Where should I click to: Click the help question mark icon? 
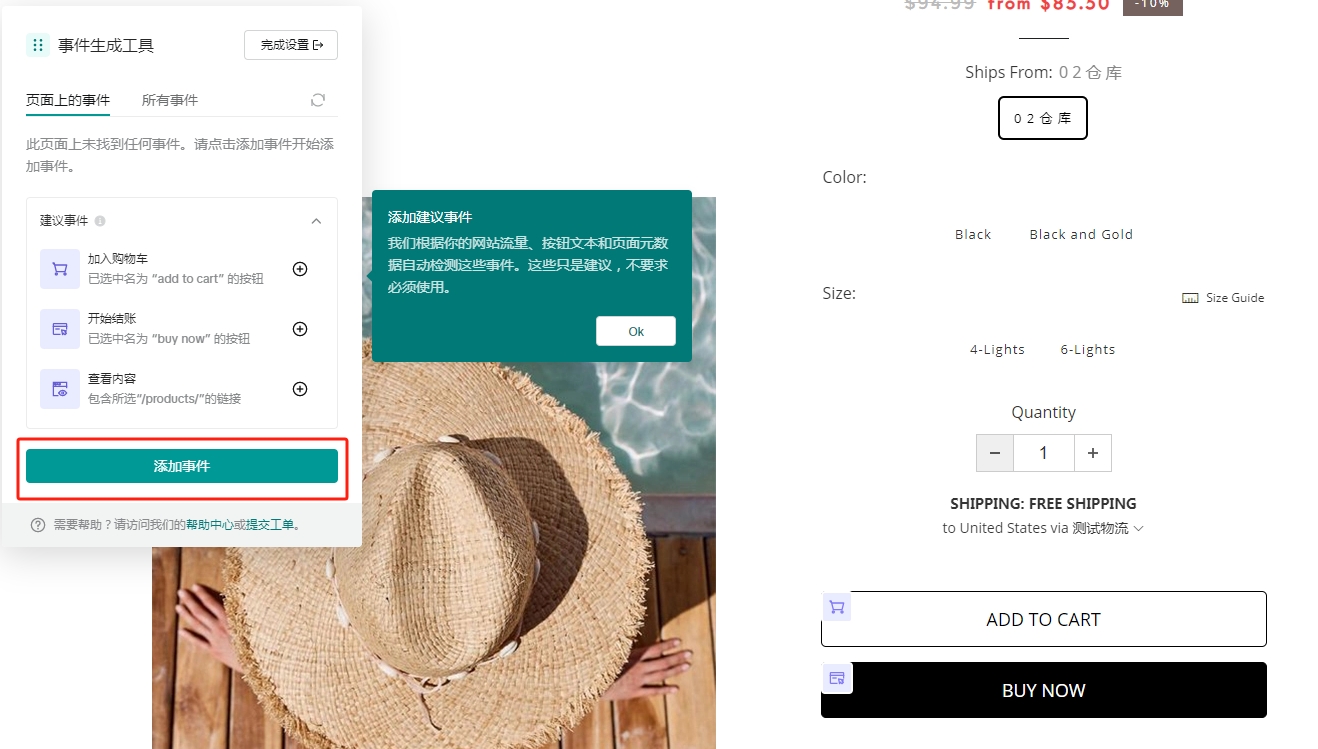click(38, 525)
